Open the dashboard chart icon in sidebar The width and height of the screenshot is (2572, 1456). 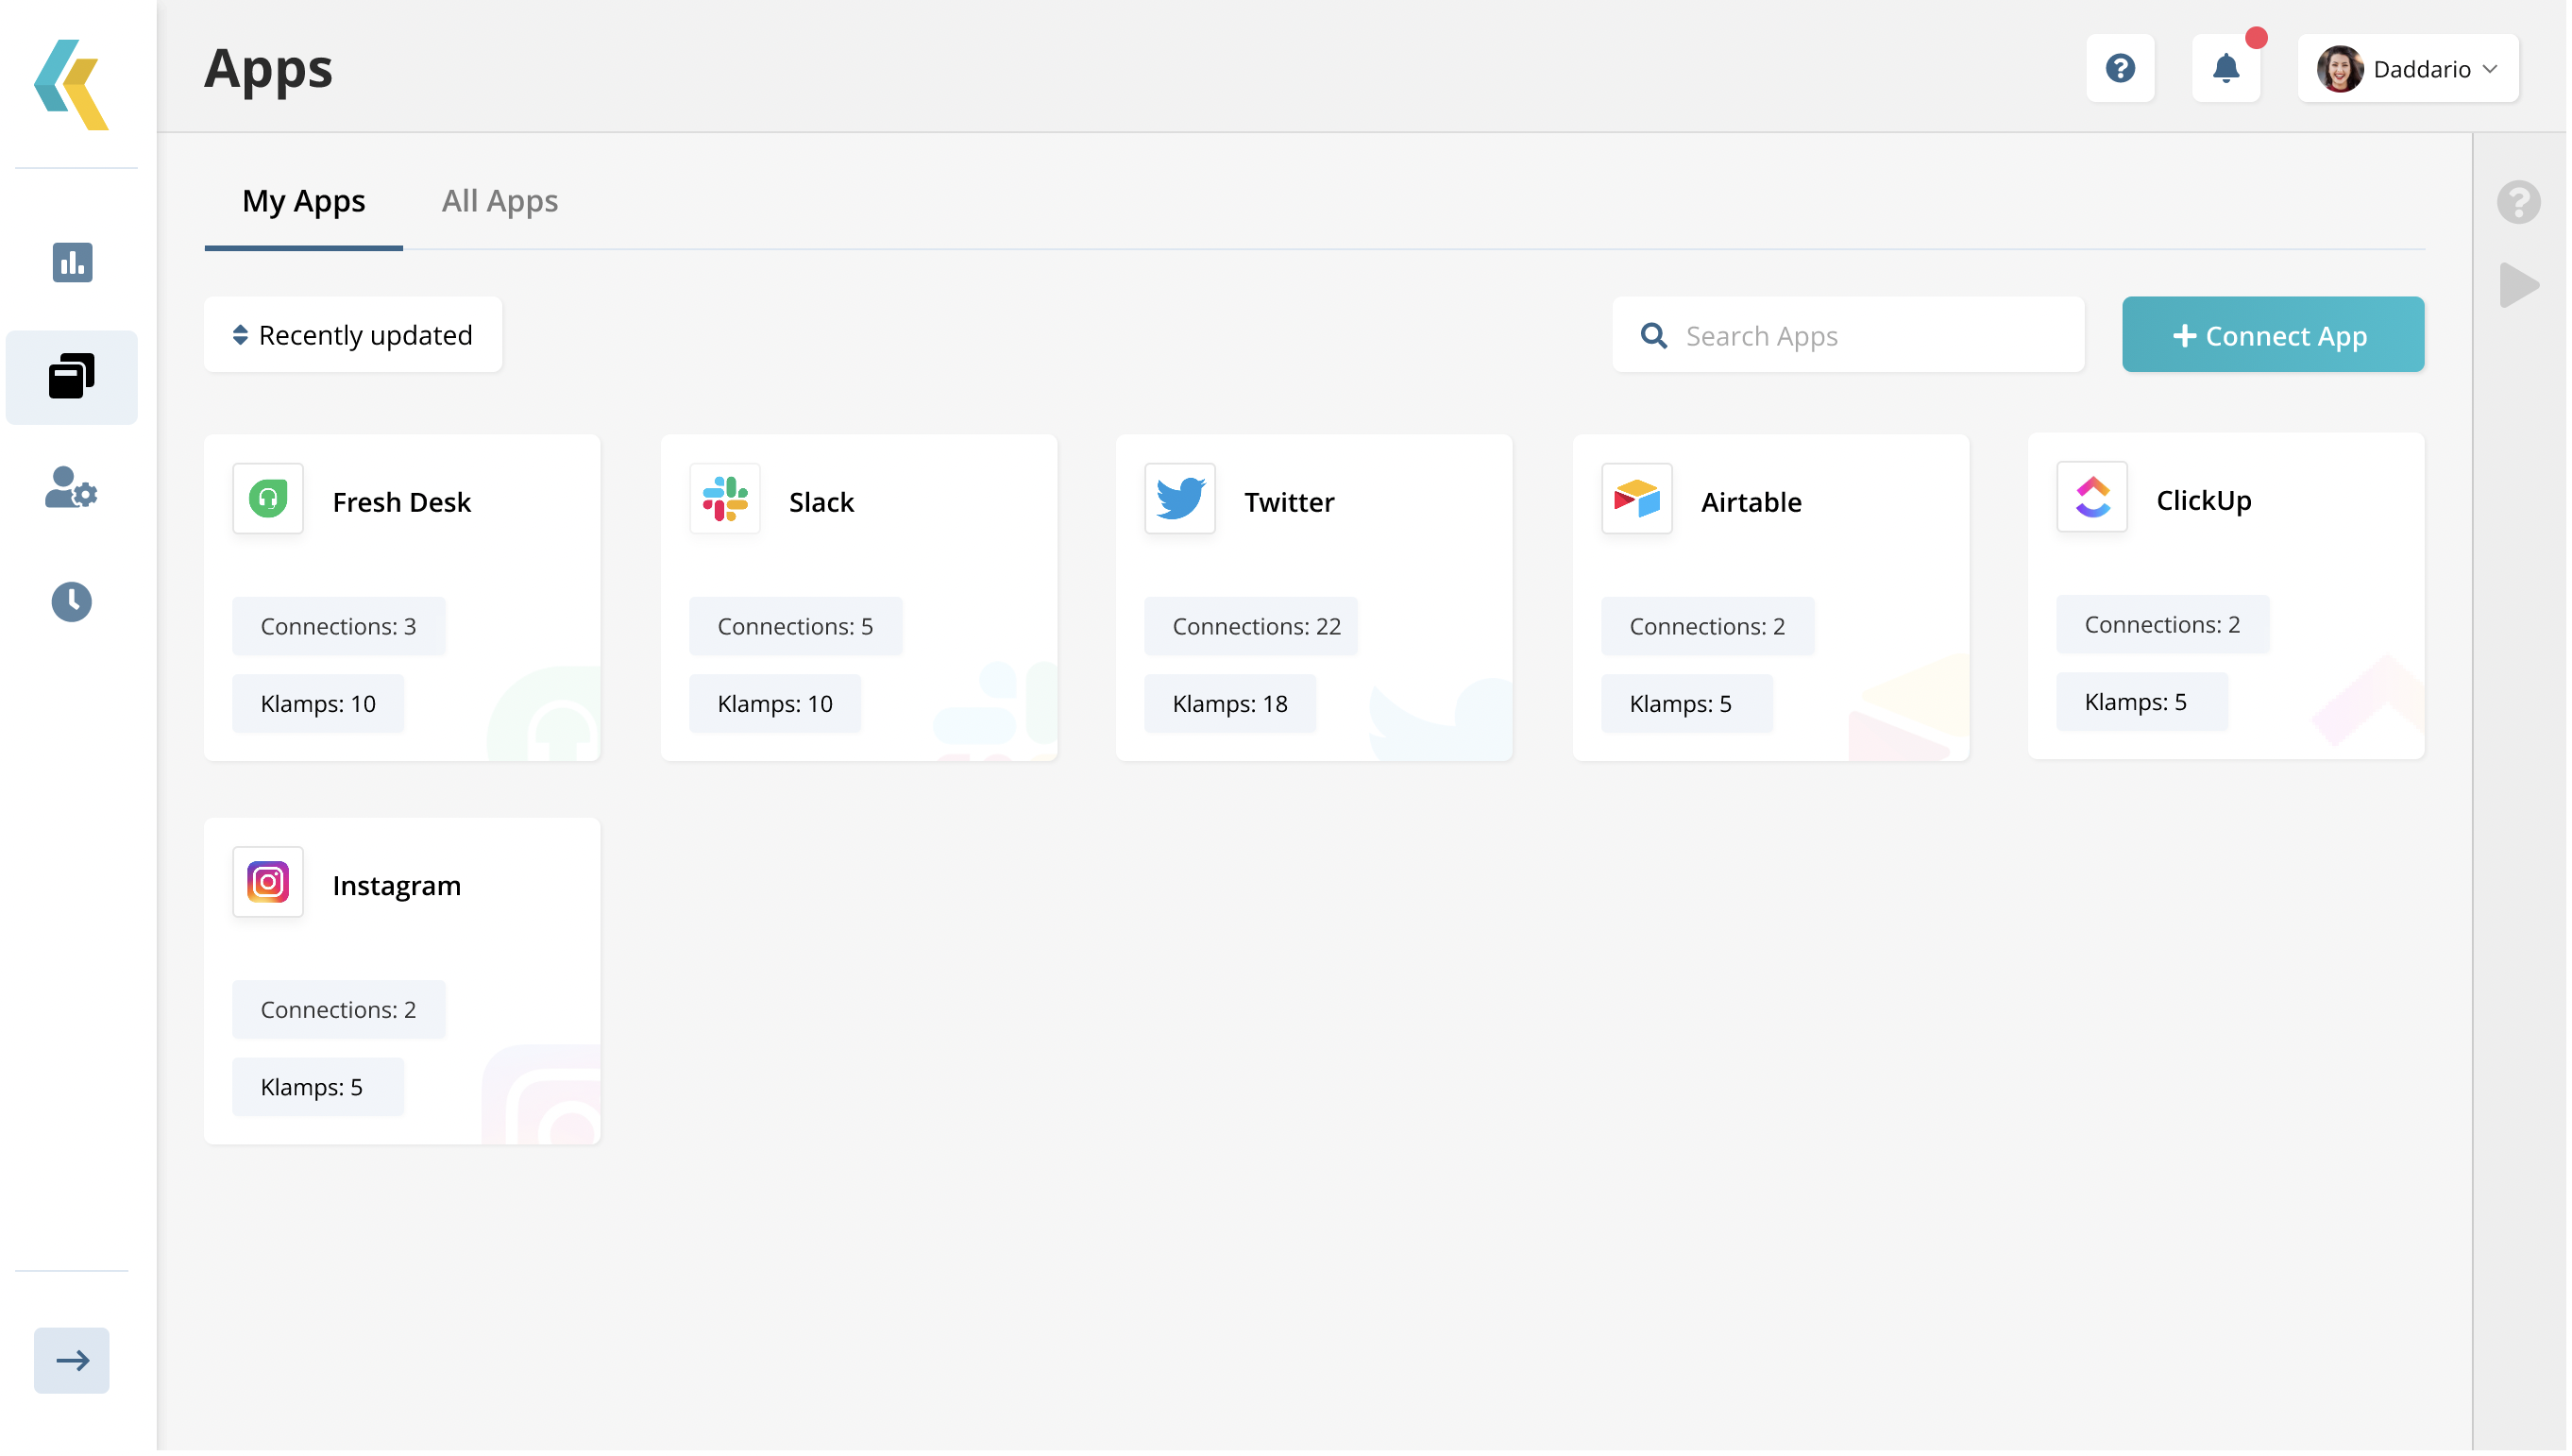(72, 263)
